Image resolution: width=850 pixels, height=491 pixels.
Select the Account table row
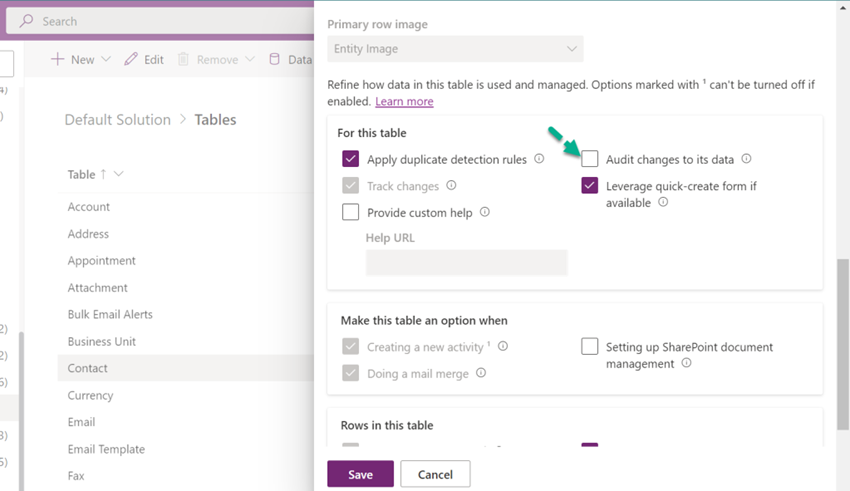point(185,206)
